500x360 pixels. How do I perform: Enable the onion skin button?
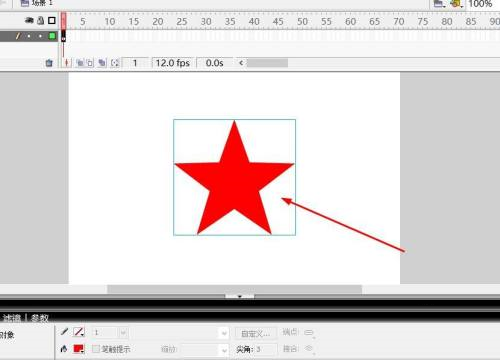click(80, 63)
